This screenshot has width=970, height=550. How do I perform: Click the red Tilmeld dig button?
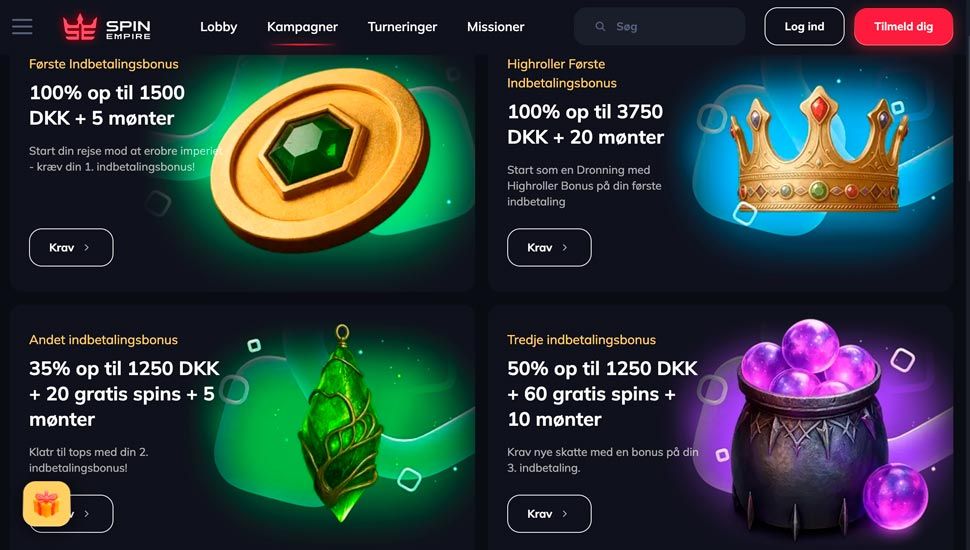(x=903, y=27)
